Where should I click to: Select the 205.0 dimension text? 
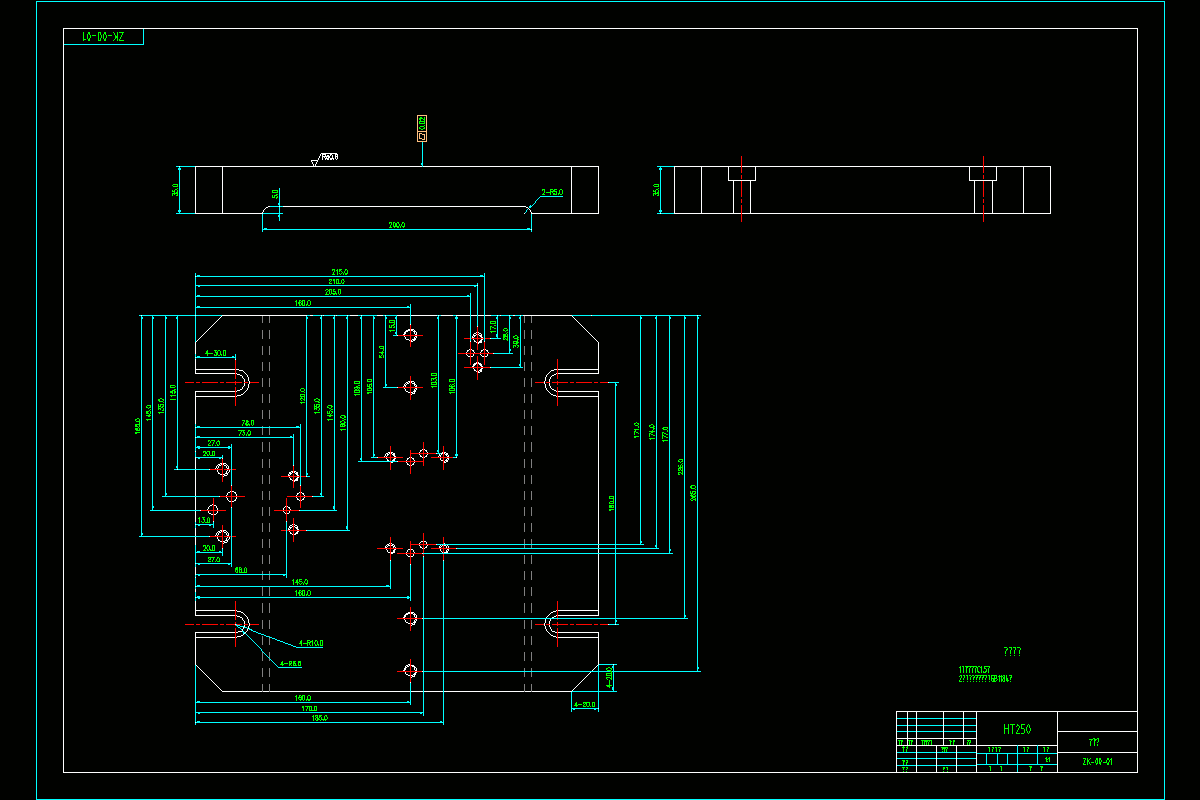tap(332, 292)
